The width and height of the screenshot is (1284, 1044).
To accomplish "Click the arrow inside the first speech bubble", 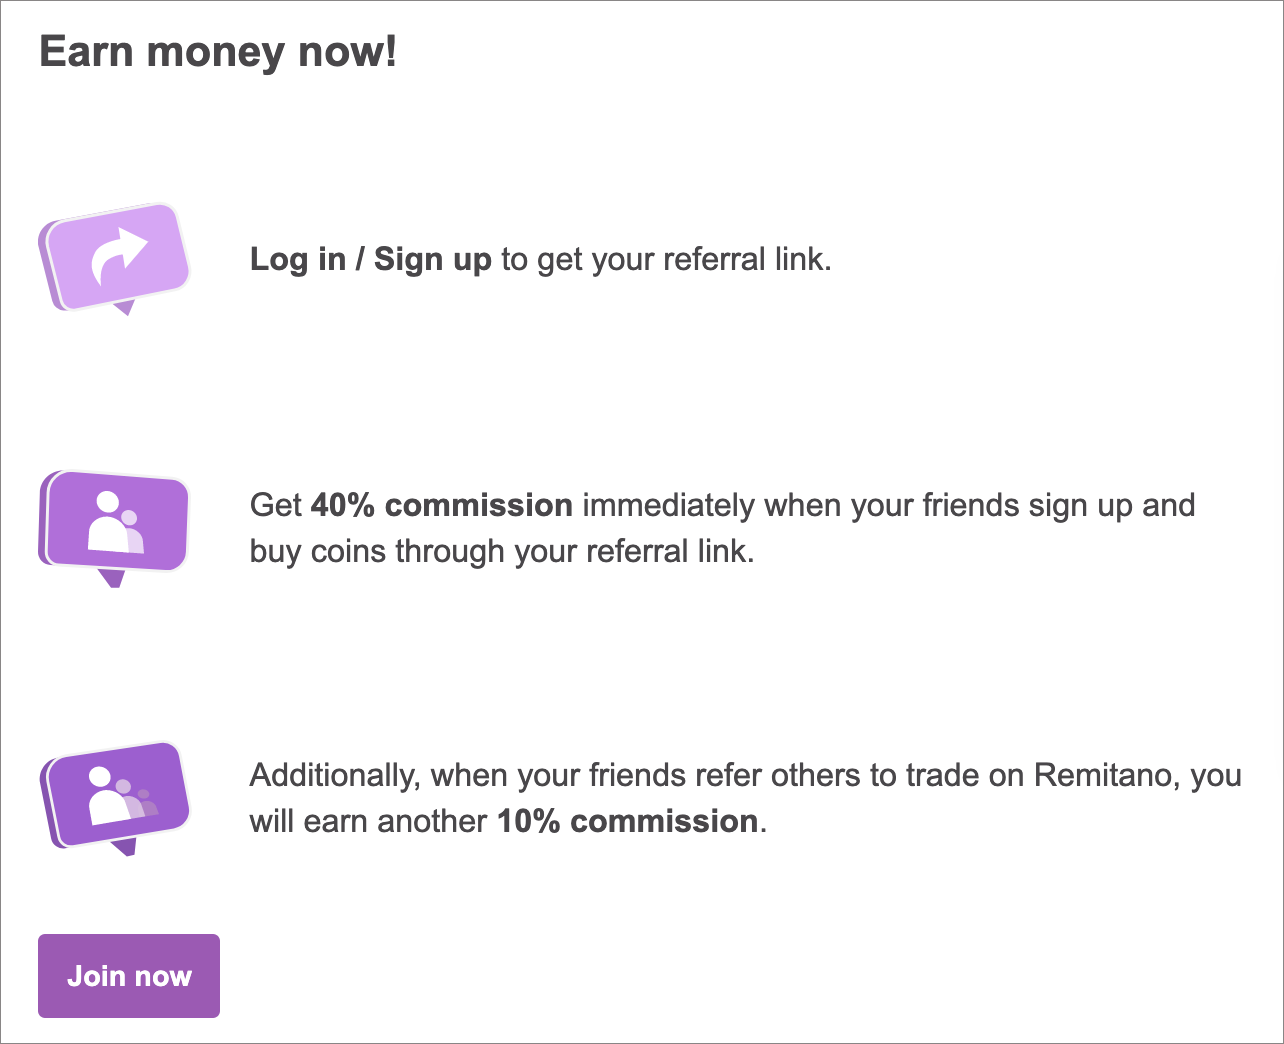I will 118,252.
